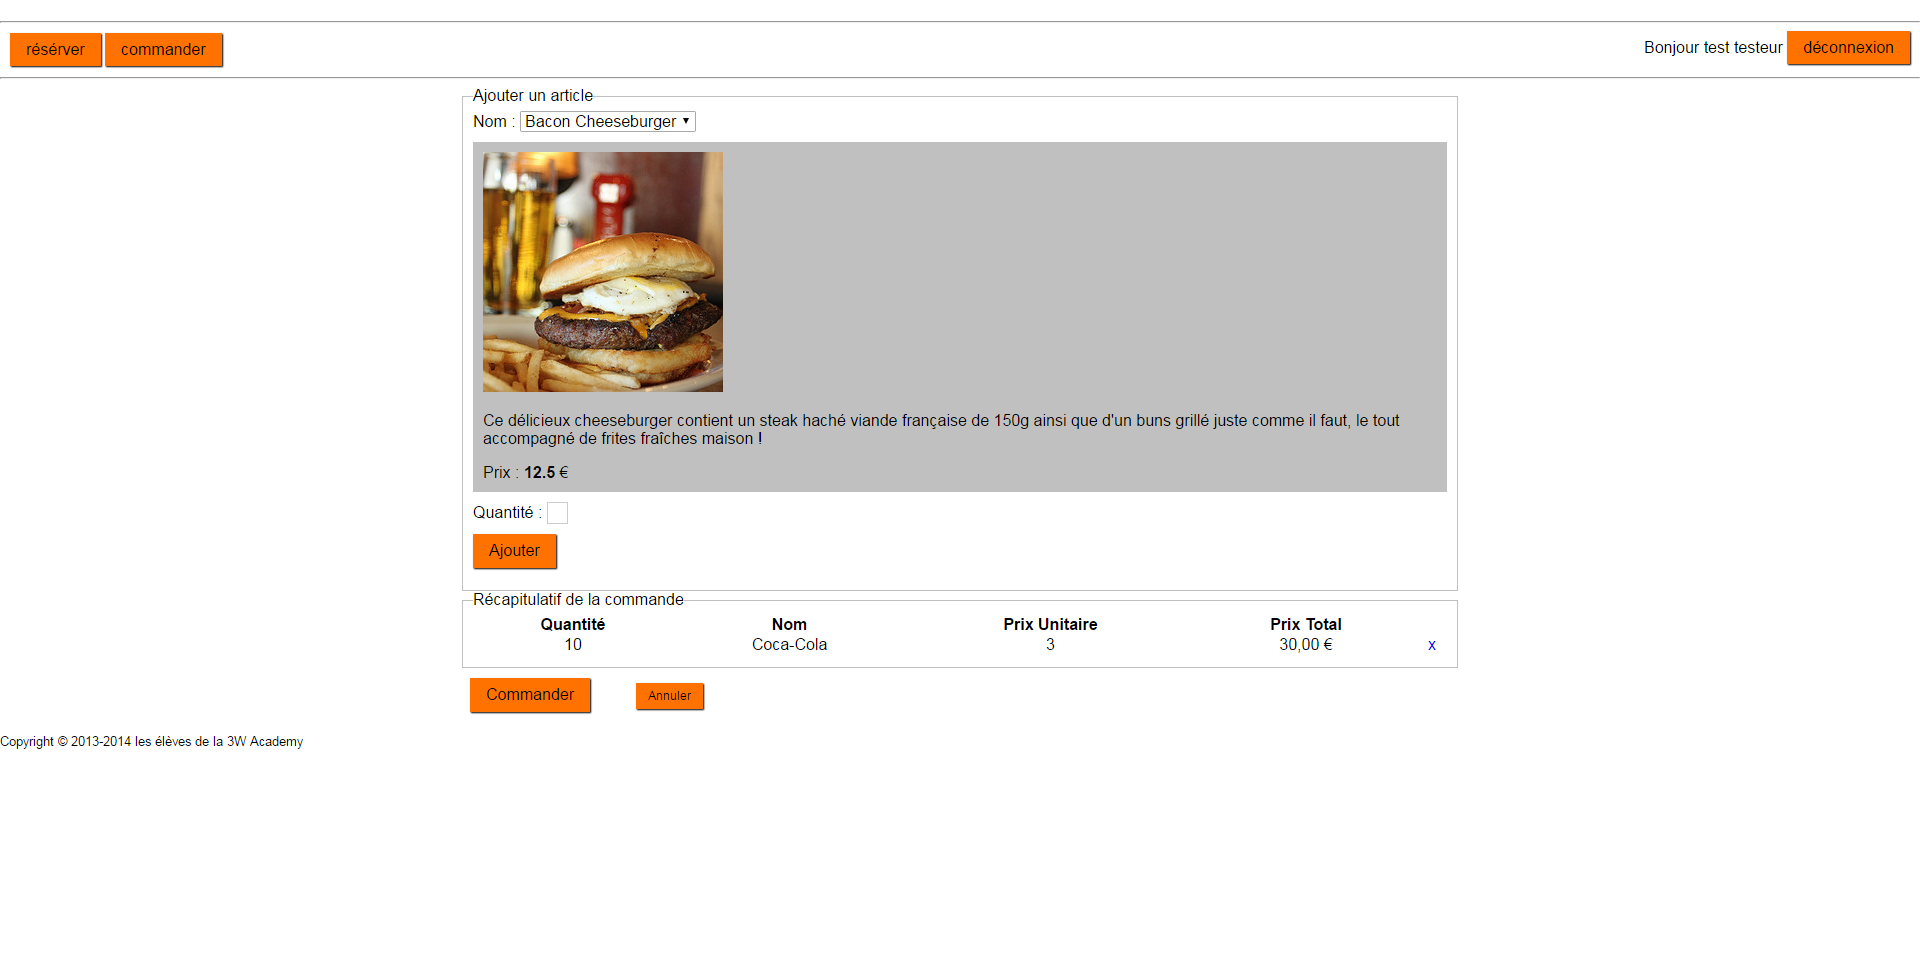The image size is (1920, 974).
Task: Add the article with the Ajouter button
Action: [515, 551]
